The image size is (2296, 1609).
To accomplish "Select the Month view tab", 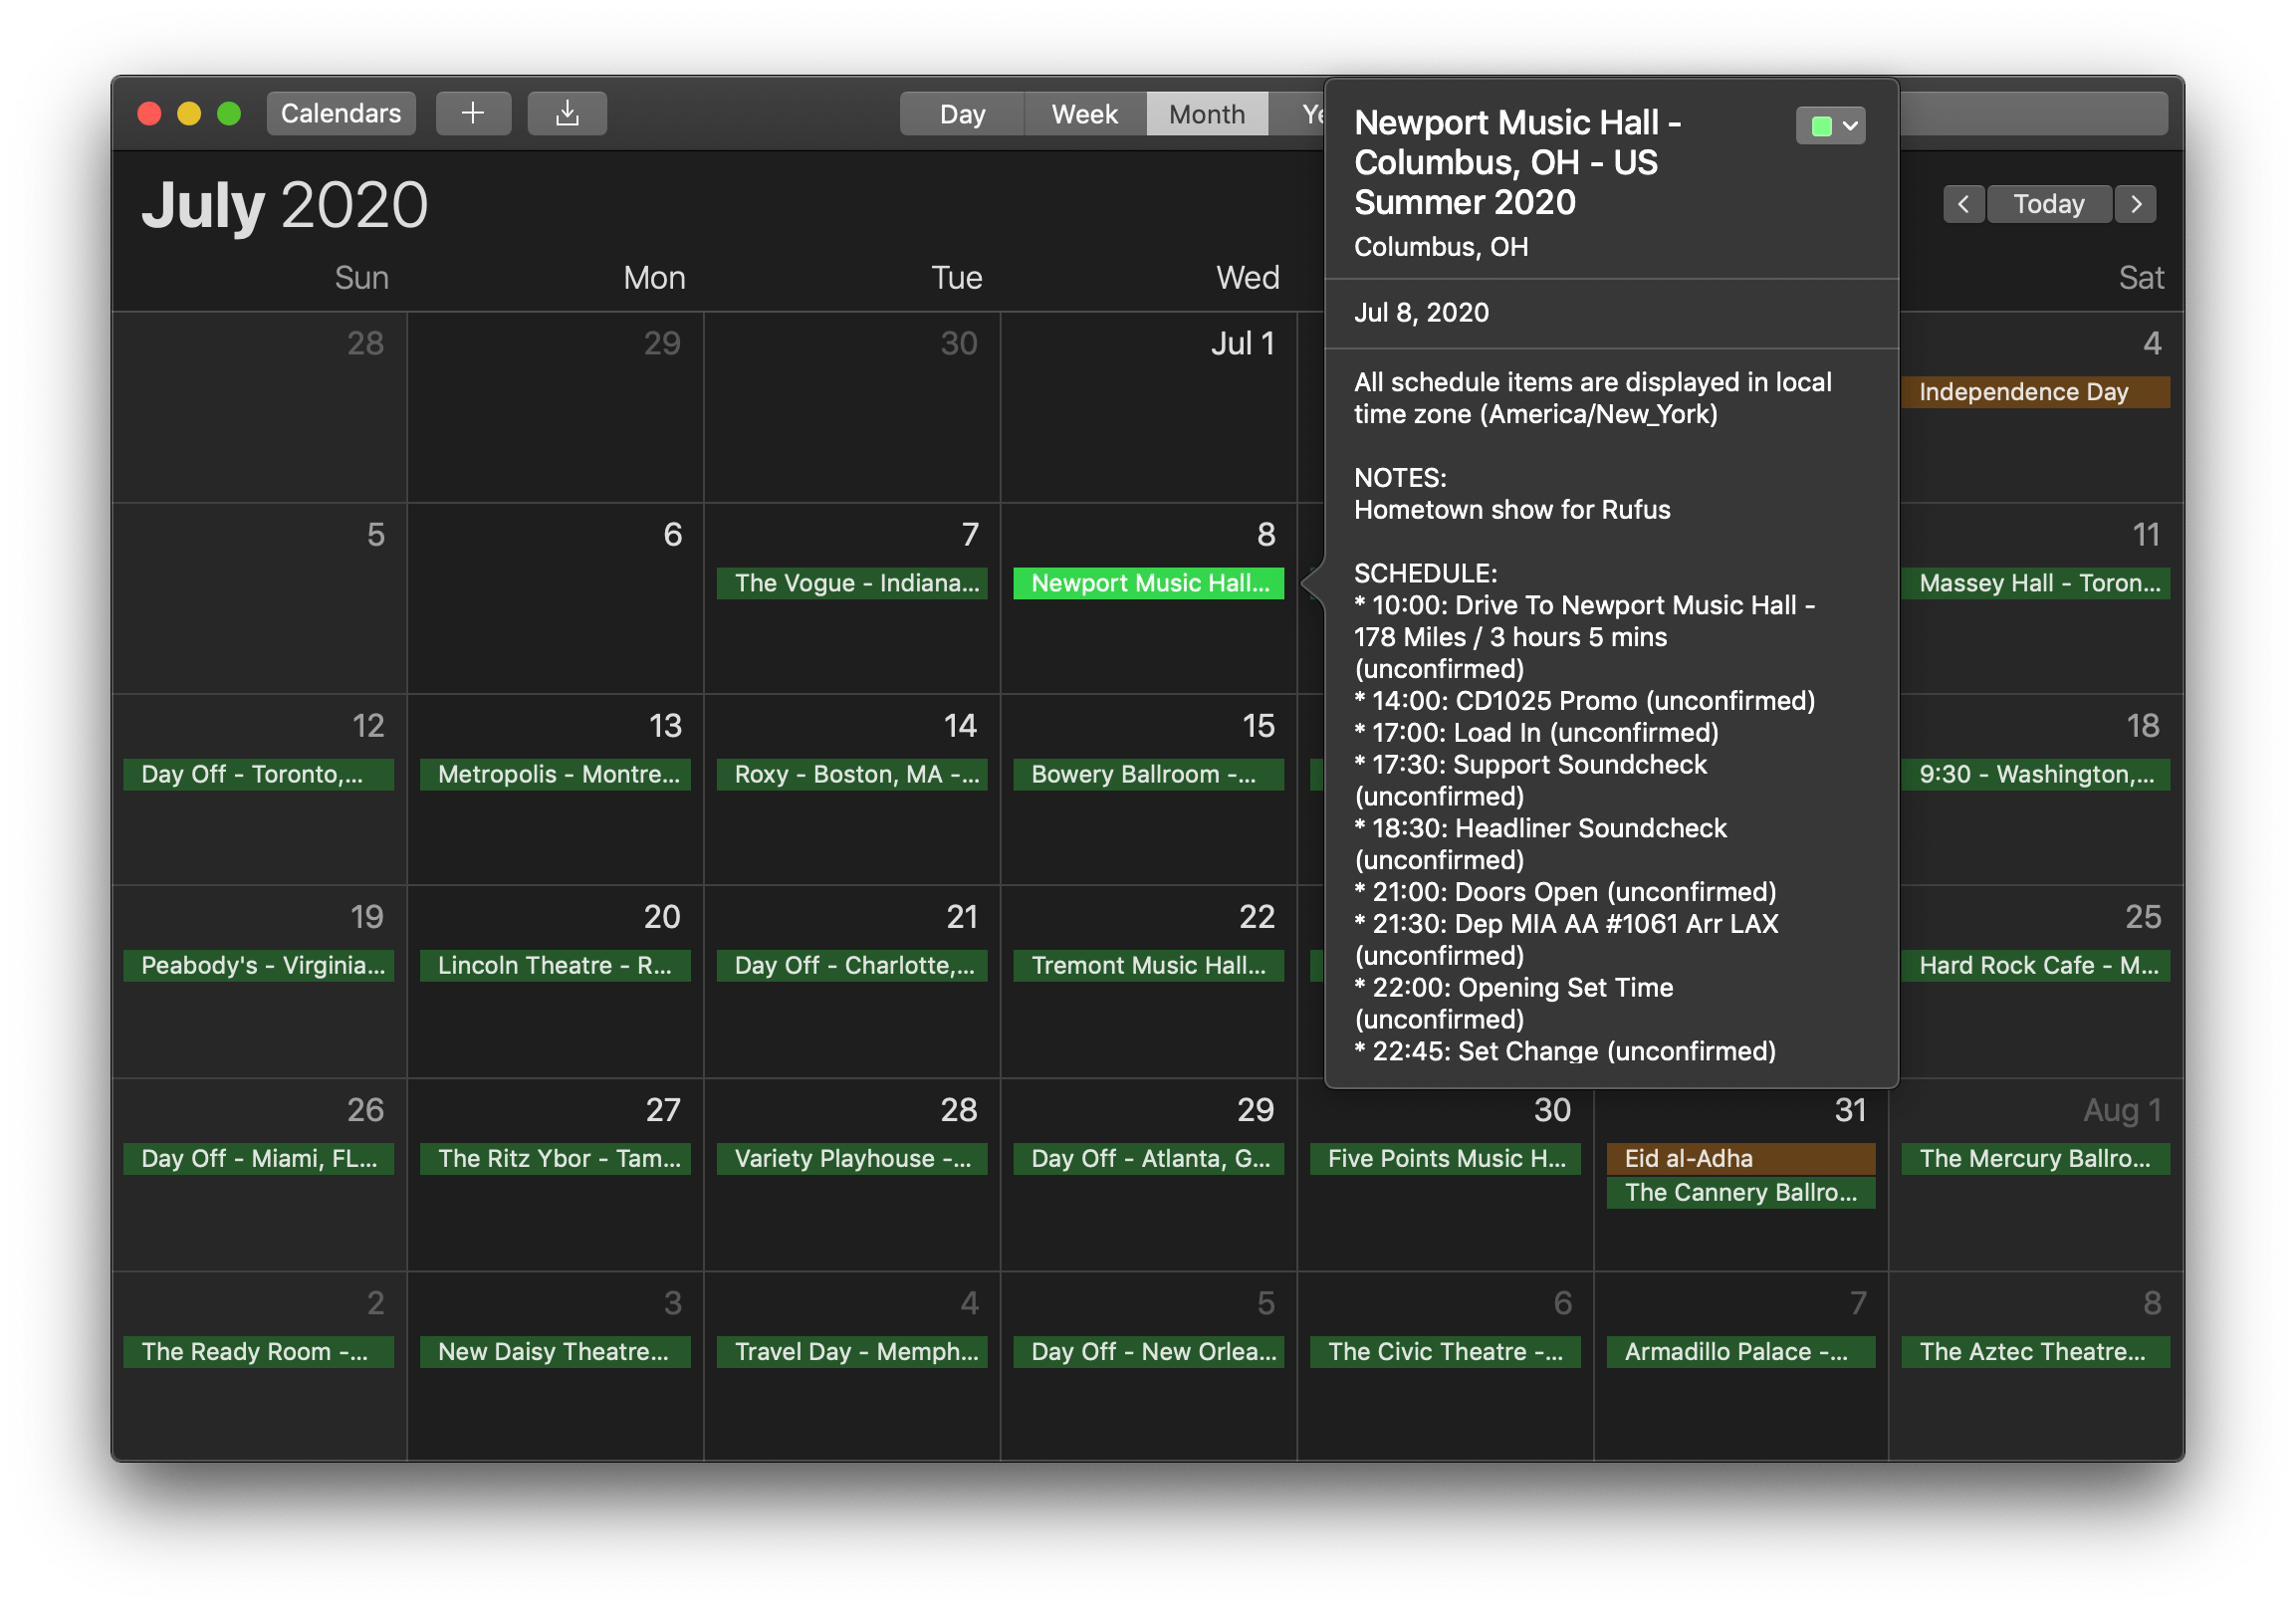I will [1206, 114].
